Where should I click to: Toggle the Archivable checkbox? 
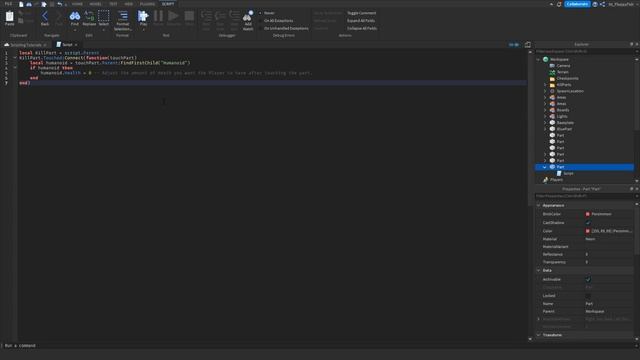[x=588, y=280]
